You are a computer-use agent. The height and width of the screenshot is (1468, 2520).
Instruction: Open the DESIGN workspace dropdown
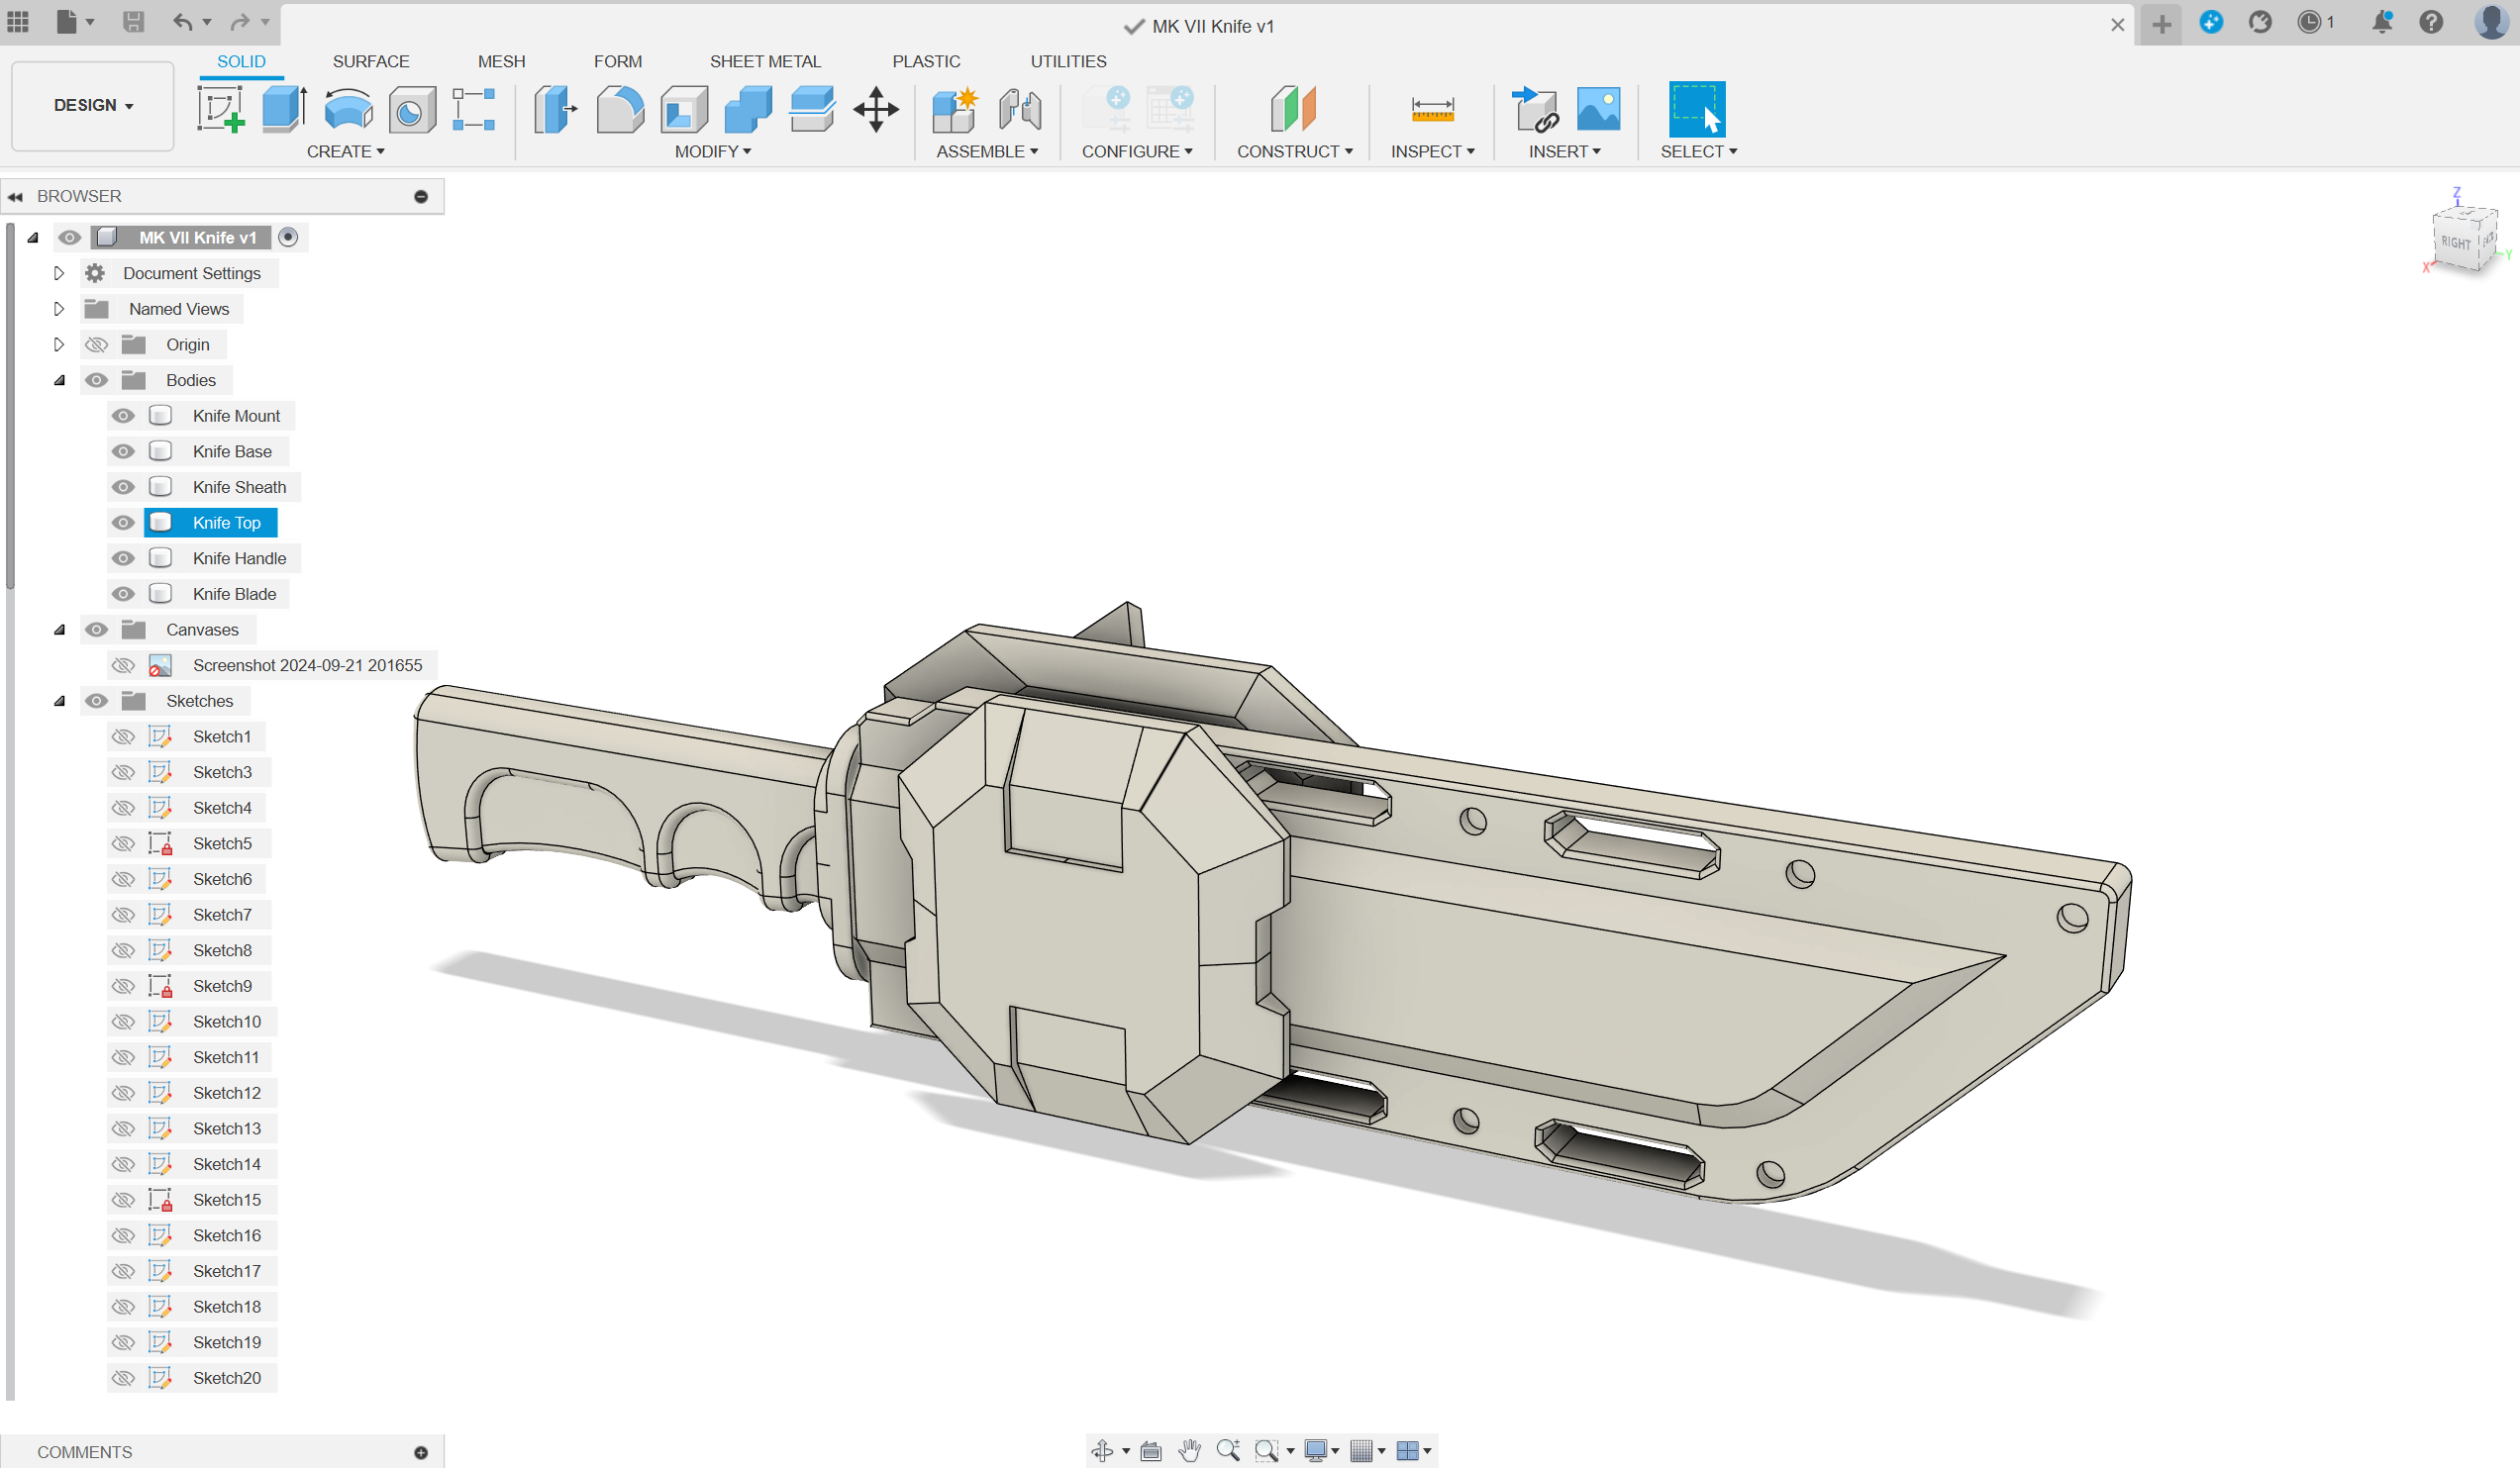tap(93, 105)
